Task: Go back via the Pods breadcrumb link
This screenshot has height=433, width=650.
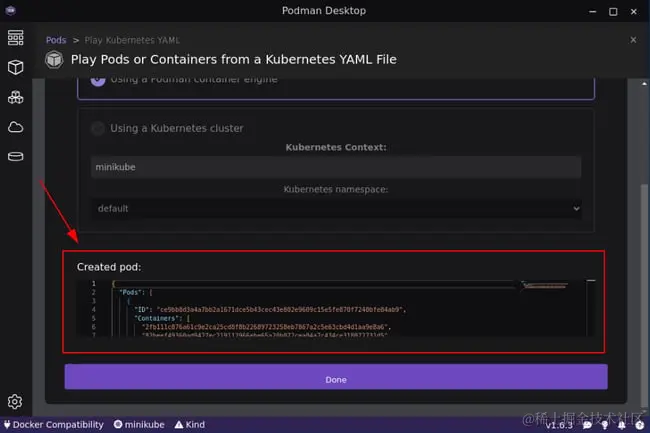Action: pyautogui.click(x=56, y=40)
